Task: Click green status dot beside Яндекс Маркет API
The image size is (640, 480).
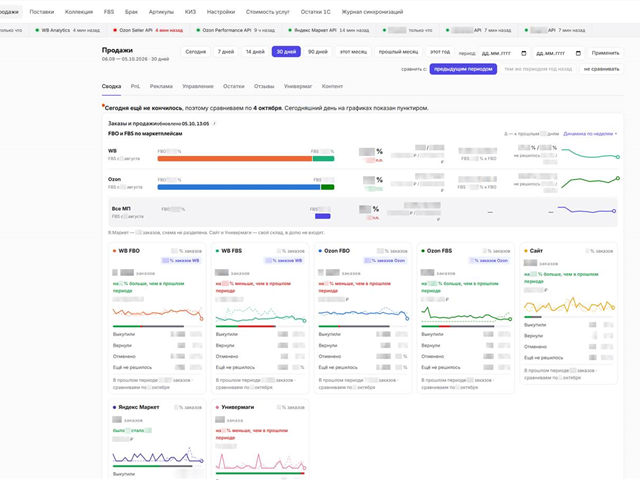Action: click(x=290, y=30)
